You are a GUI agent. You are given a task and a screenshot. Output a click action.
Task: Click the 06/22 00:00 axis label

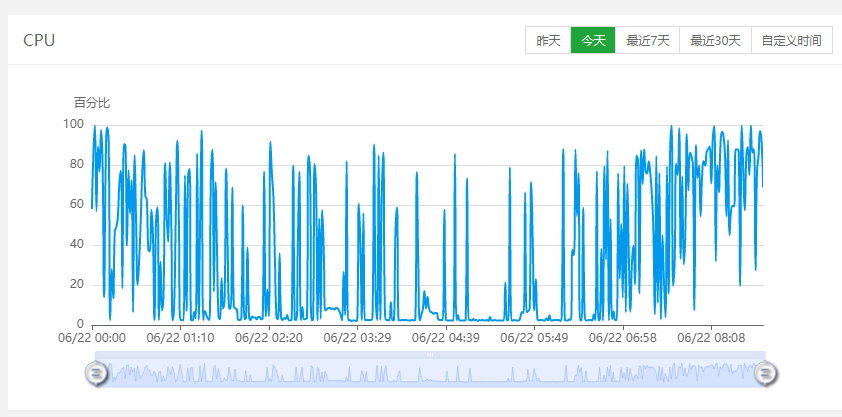tap(92, 338)
